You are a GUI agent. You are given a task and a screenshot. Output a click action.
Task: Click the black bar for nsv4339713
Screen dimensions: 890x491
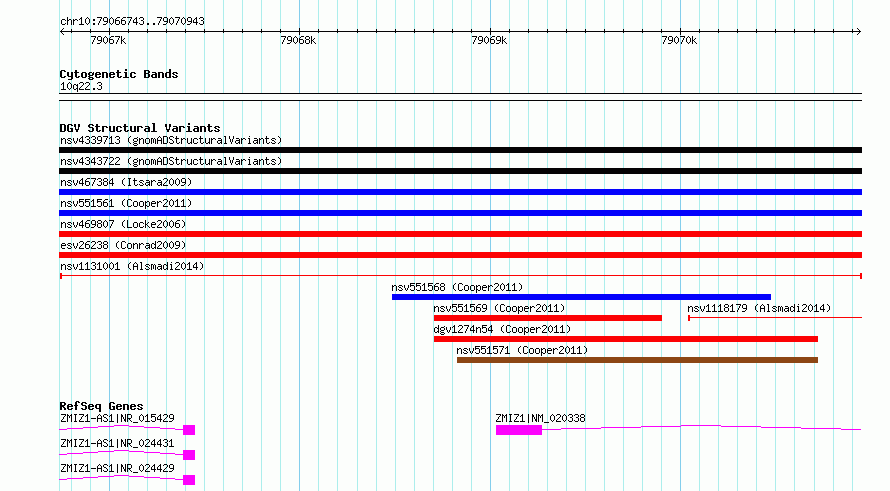(460, 150)
